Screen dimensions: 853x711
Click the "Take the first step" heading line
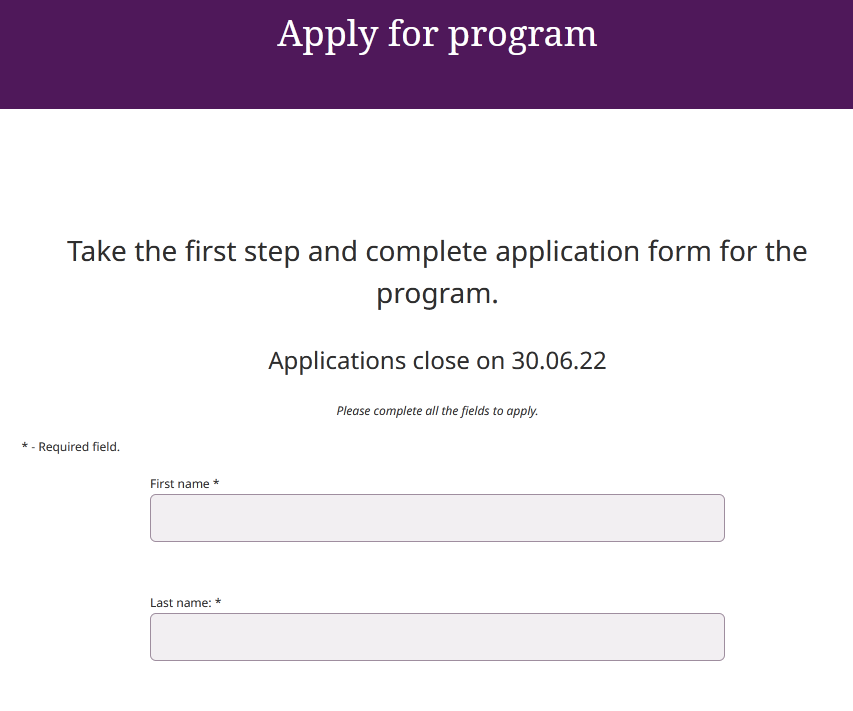tap(437, 251)
